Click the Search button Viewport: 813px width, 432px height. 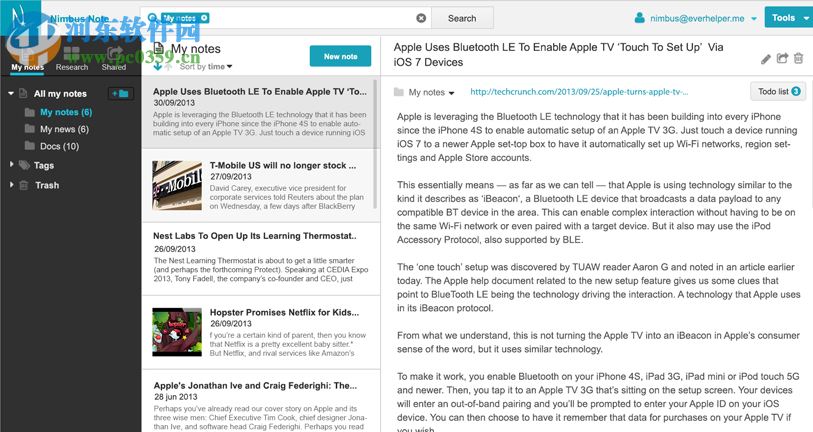(x=462, y=18)
